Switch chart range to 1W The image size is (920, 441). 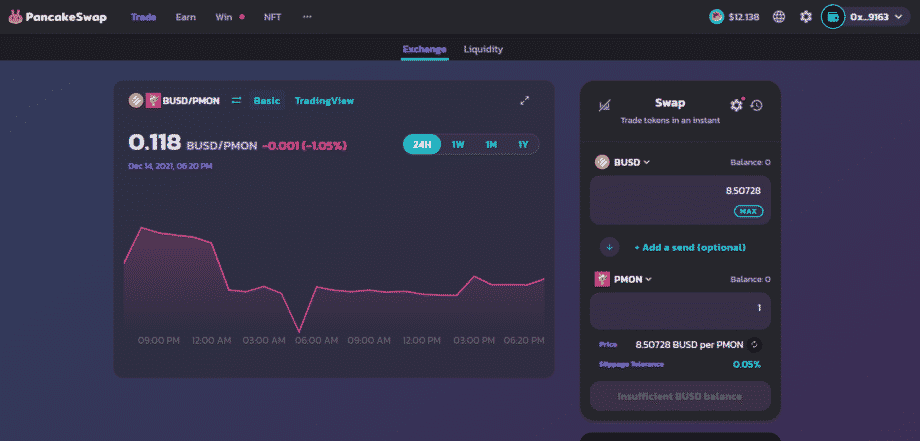tap(457, 144)
